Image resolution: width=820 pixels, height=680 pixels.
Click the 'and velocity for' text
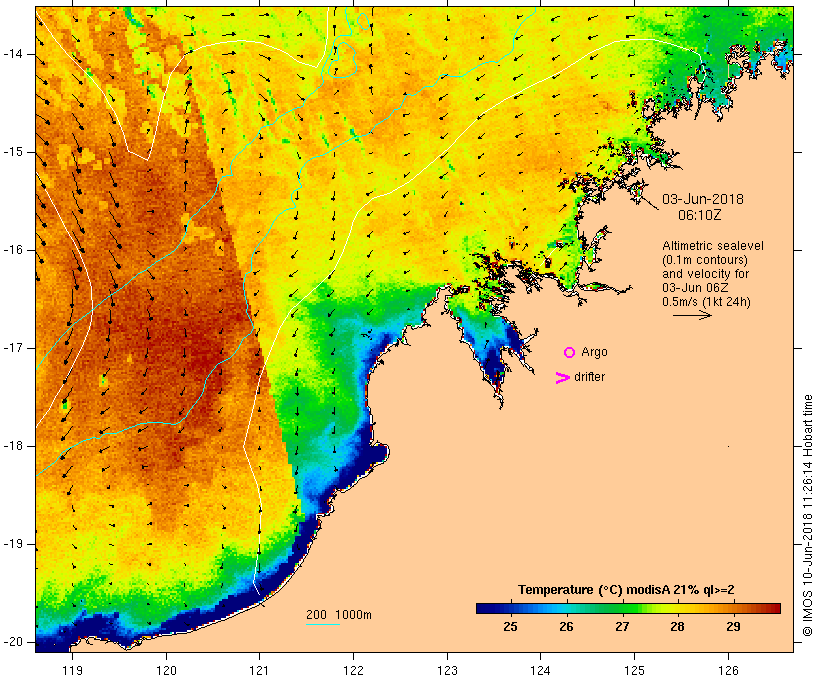[x=705, y=274]
